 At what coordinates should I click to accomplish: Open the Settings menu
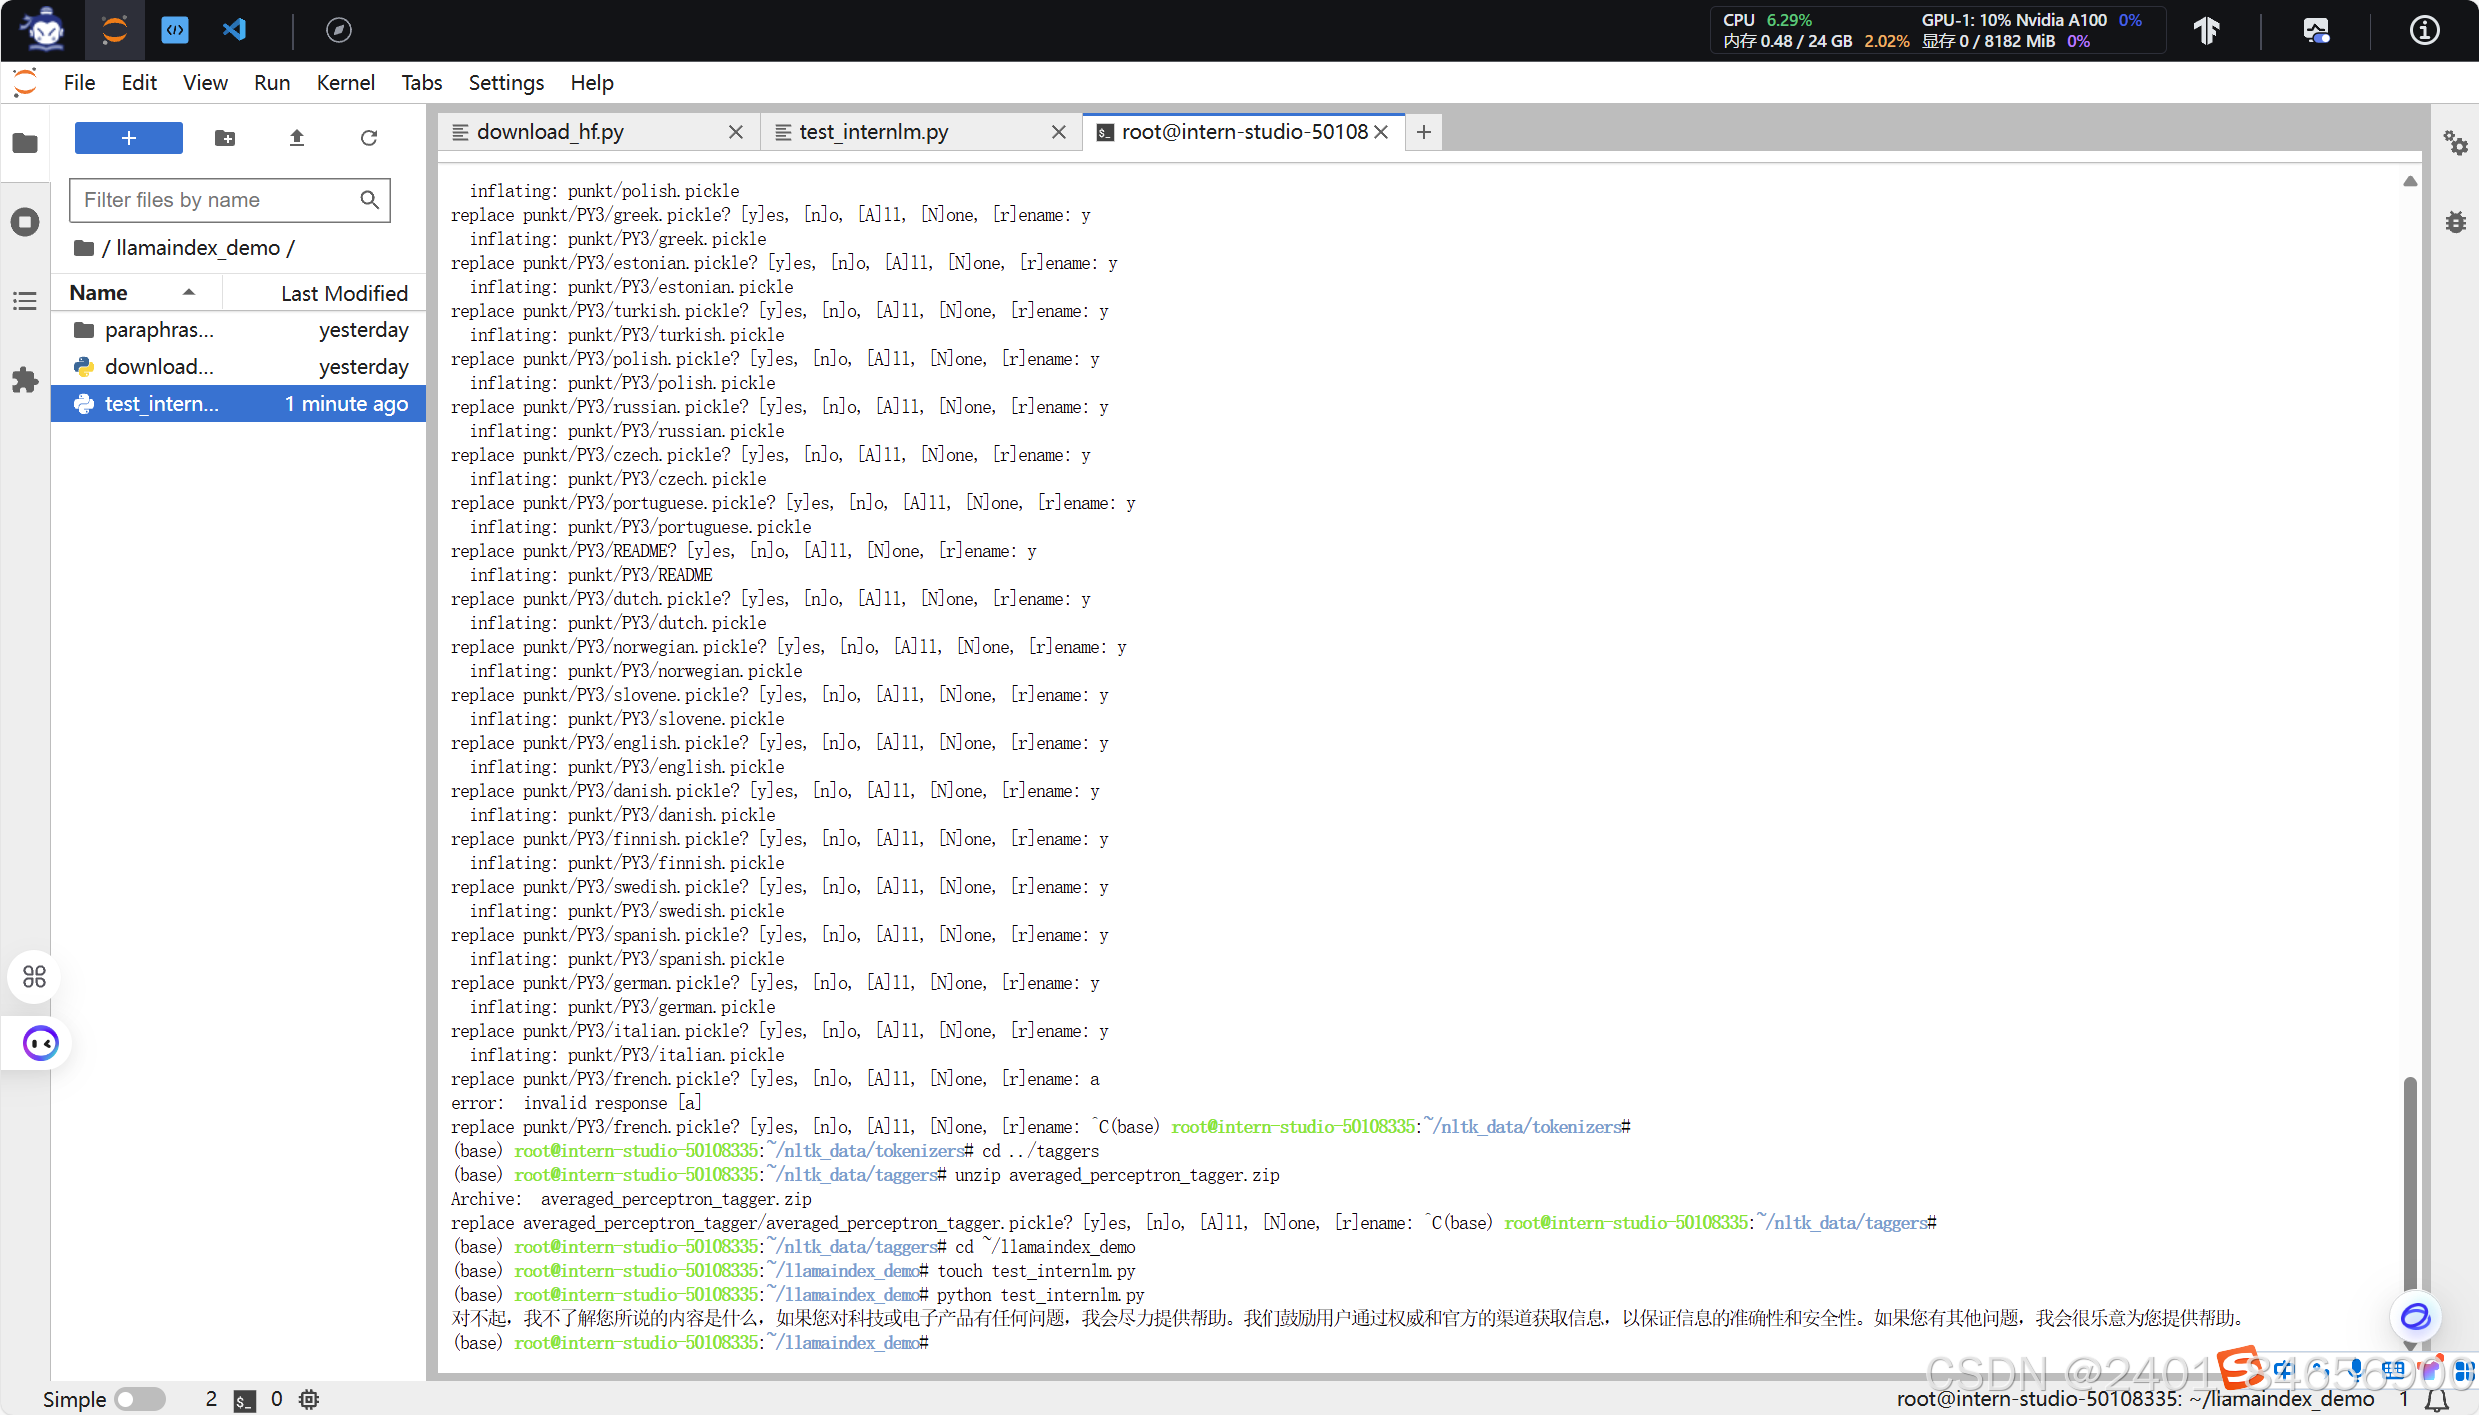pos(506,83)
